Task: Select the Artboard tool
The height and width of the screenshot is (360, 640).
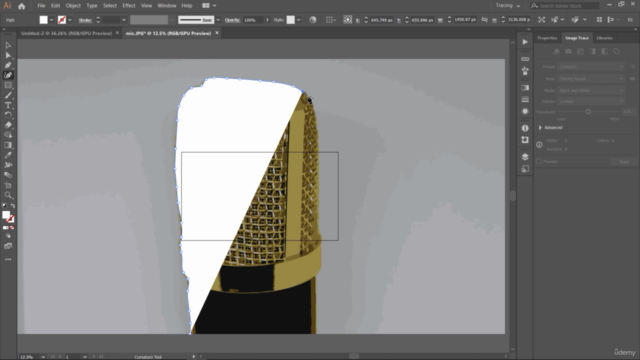Action: [8, 185]
